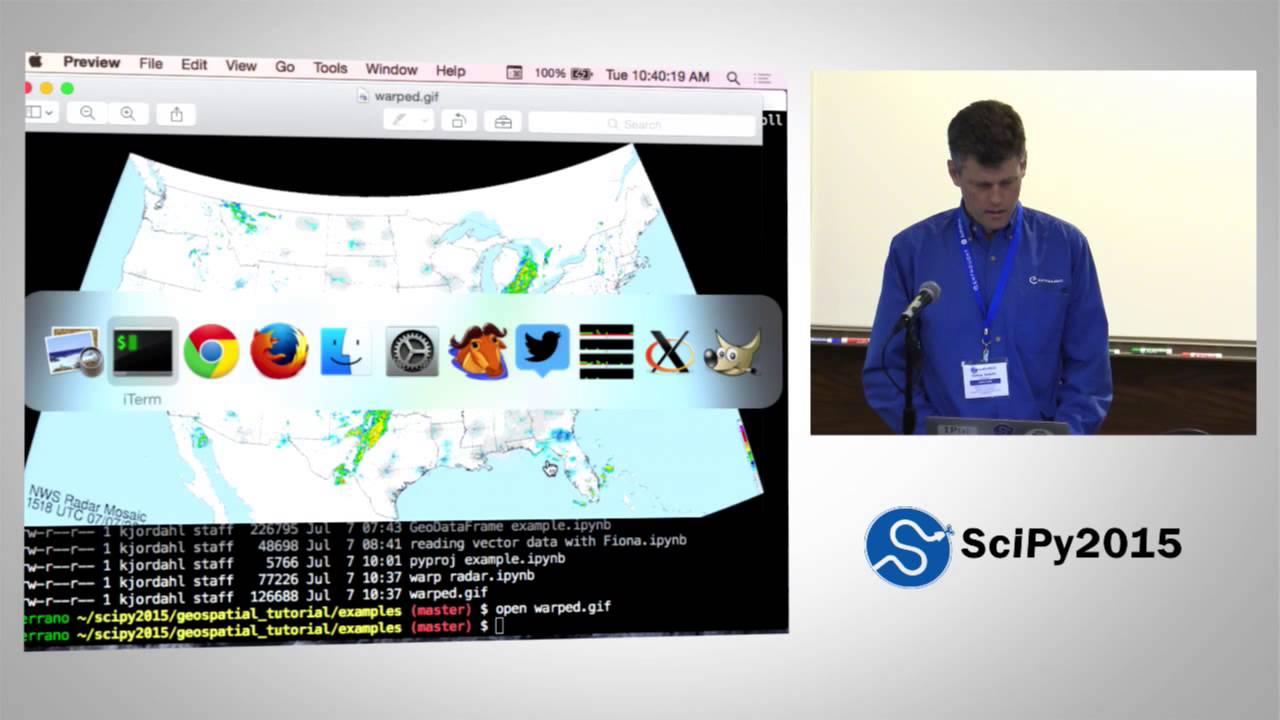This screenshot has height=720, width=1280.
Task: Open System Preferences from app switcher
Action: pos(412,352)
